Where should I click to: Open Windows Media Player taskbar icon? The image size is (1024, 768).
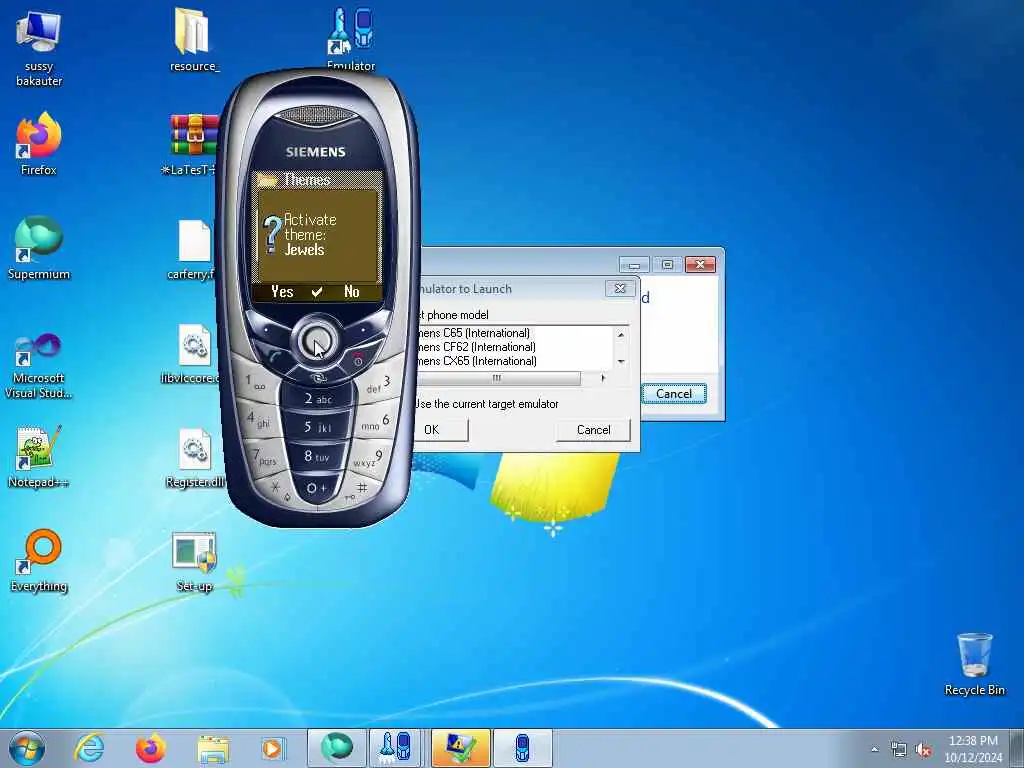pos(273,748)
